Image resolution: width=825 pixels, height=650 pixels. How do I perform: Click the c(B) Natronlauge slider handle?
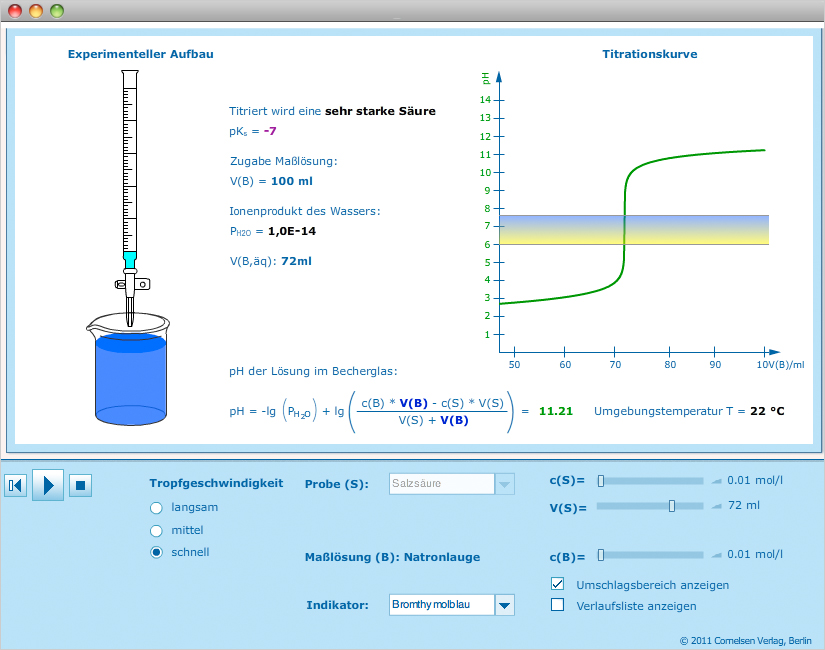[601, 555]
